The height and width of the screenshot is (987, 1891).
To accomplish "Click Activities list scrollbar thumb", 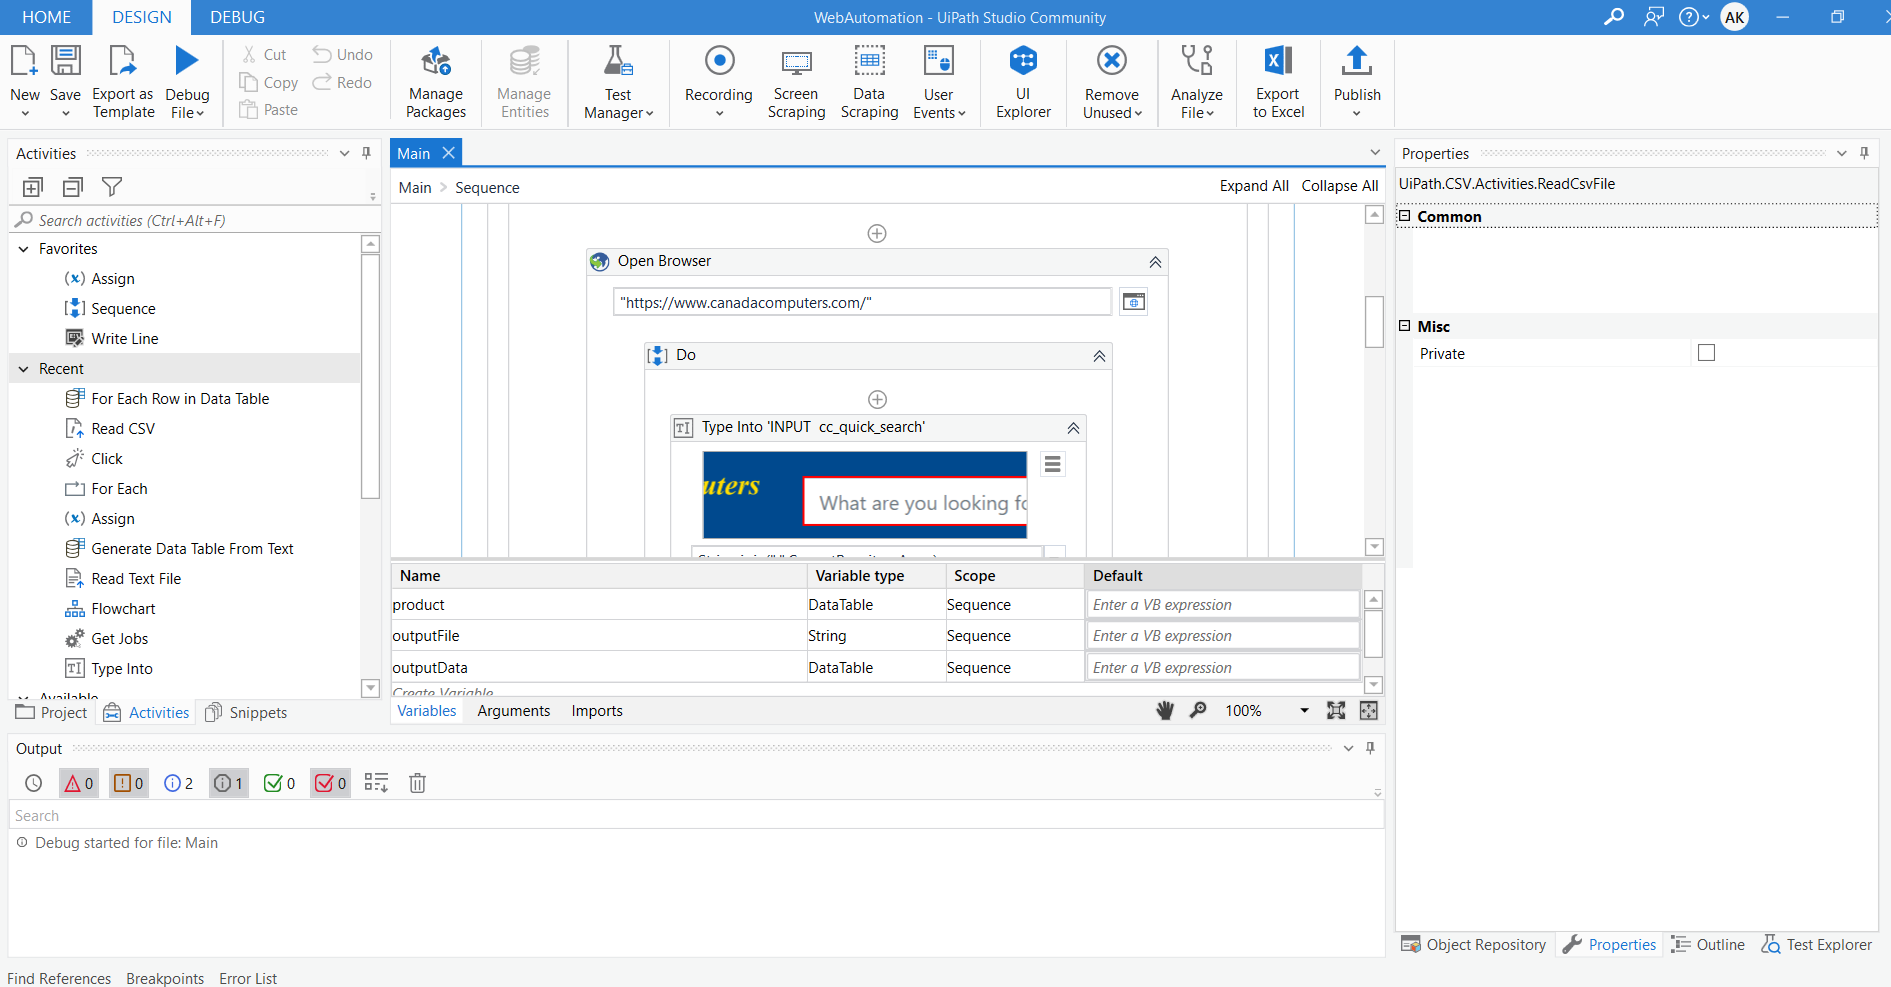I will pos(370,376).
